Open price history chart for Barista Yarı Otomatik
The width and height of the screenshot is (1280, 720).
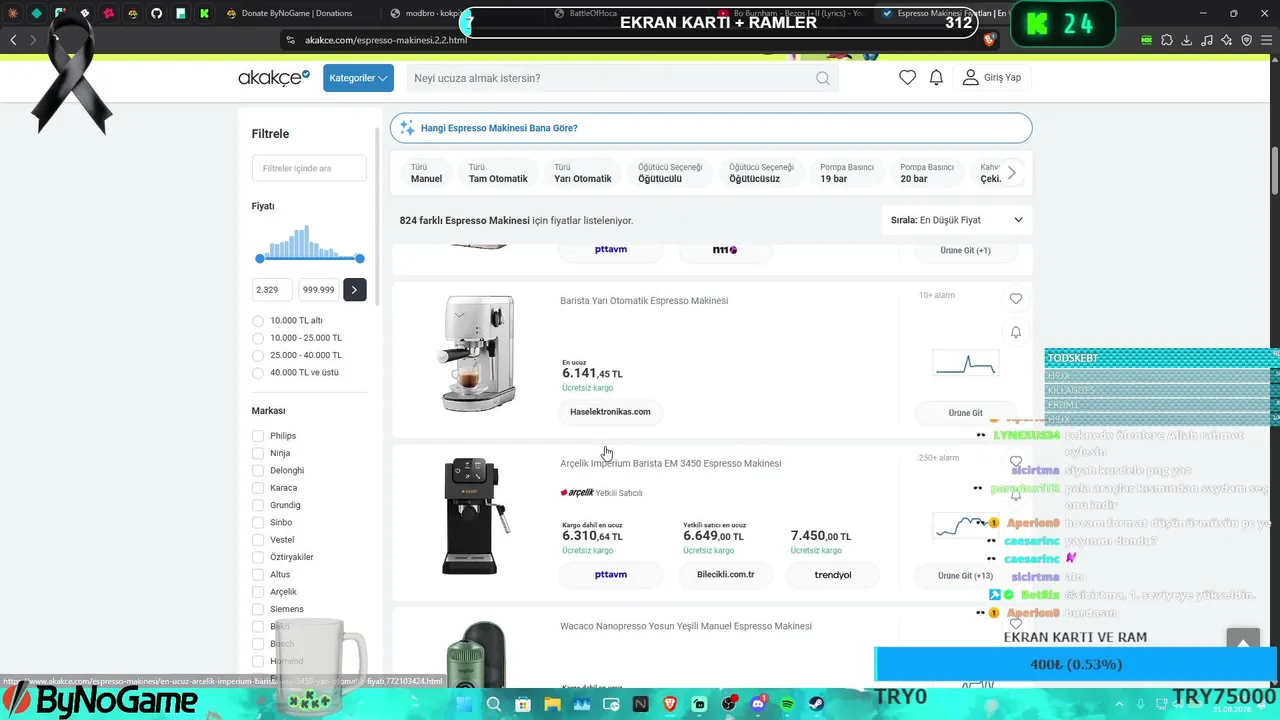pos(965,362)
